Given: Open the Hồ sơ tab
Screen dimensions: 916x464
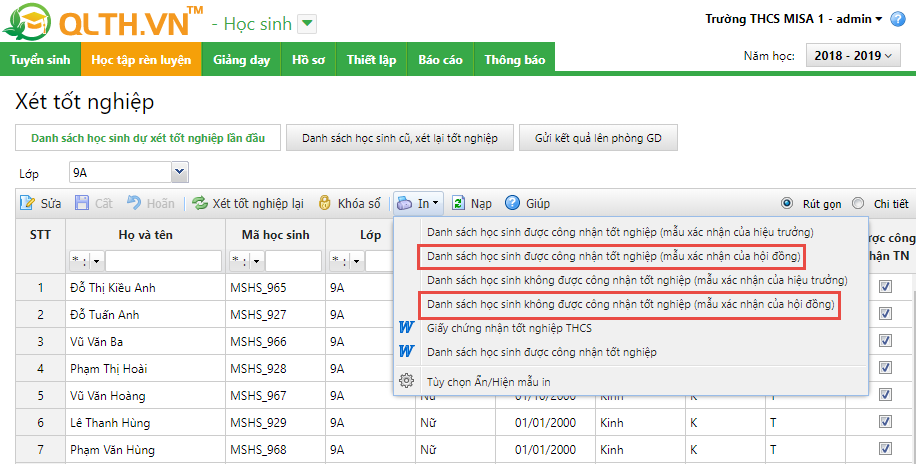Looking at the screenshot, I should [x=308, y=60].
